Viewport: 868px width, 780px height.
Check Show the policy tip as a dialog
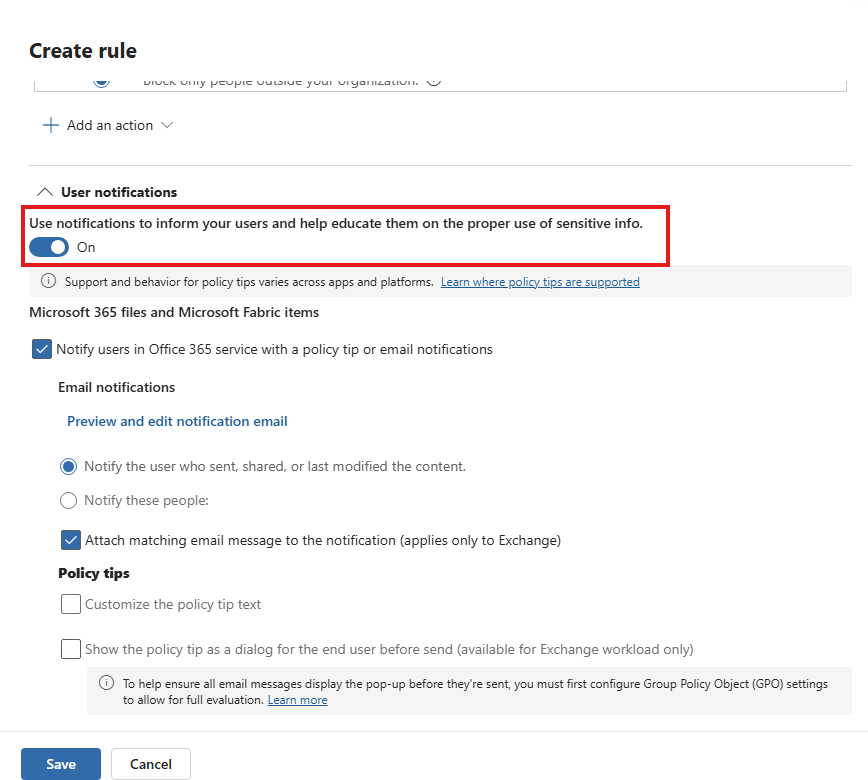click(x=70, y=649)
